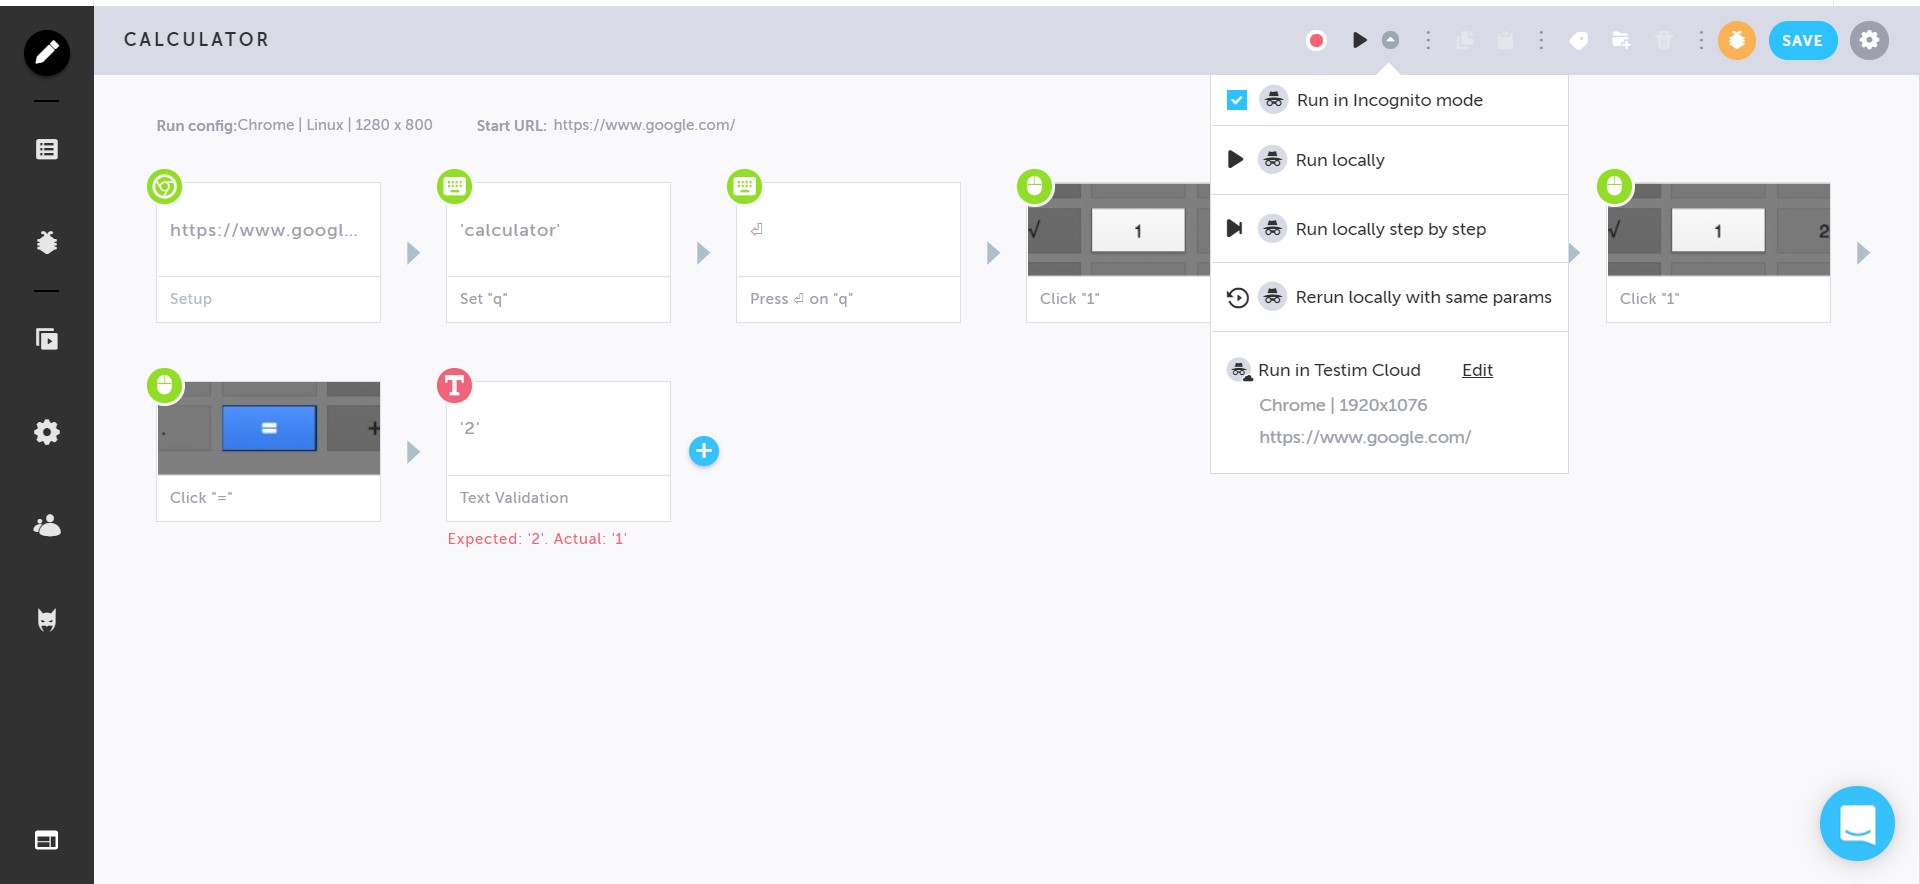Click the add to folder icon

pos(1621,40)
